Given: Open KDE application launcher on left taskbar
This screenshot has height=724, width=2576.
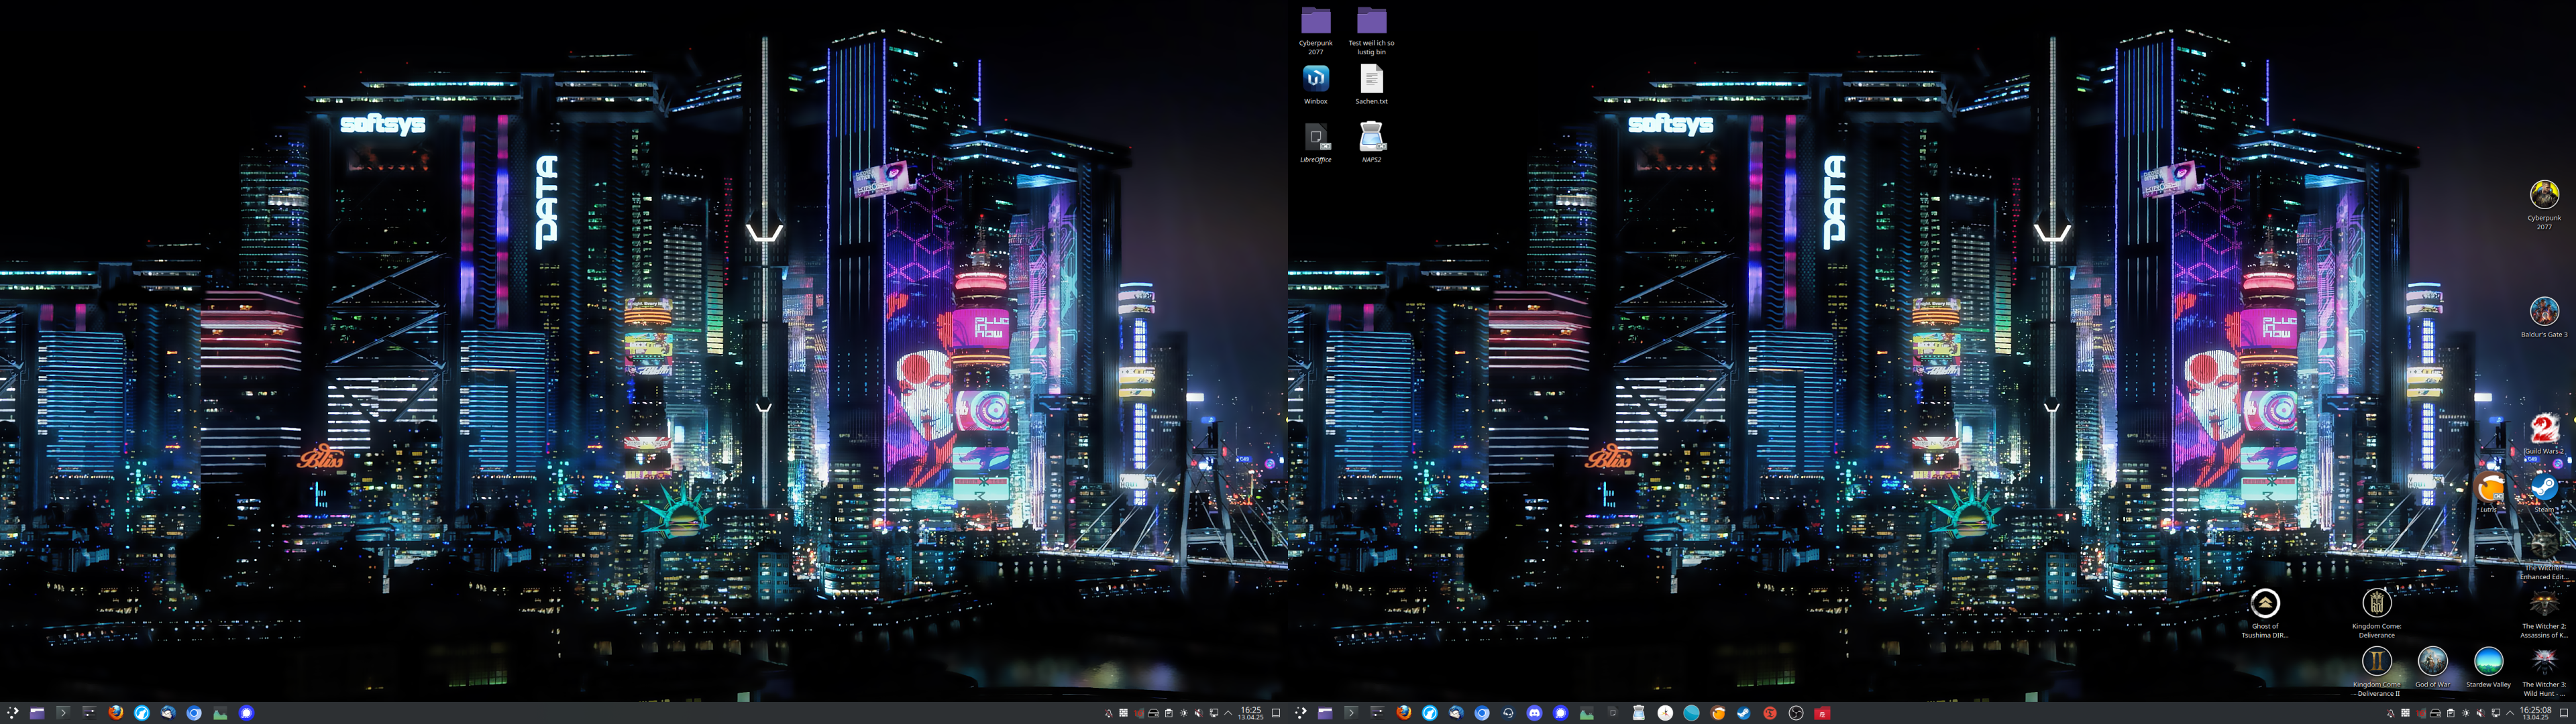Looking at the screenshot, I should 12,713.
